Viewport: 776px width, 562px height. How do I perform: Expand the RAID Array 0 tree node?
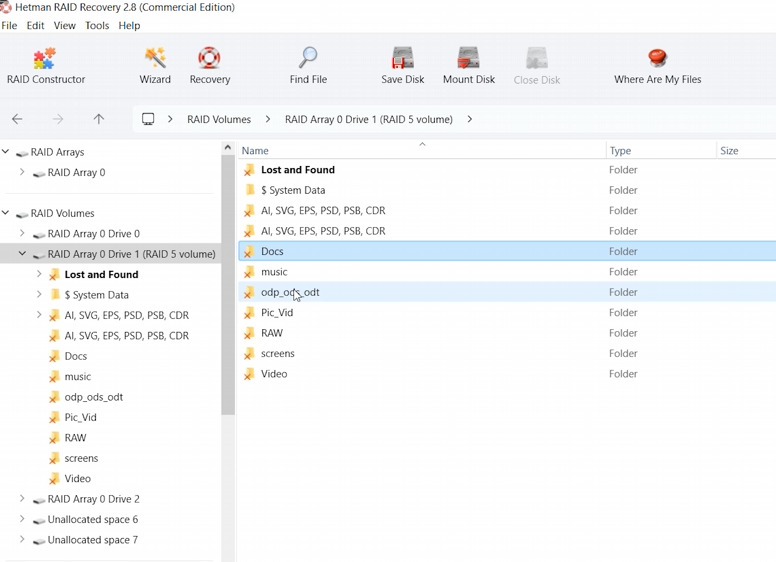(x=22, y=172)
